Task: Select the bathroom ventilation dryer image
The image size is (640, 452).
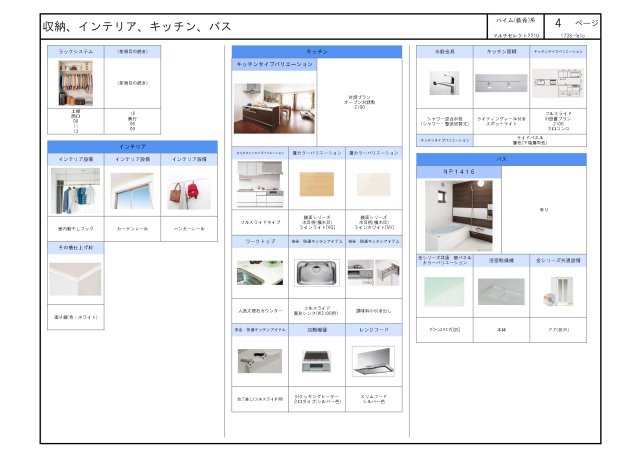Action: click(x=501, y=291)
